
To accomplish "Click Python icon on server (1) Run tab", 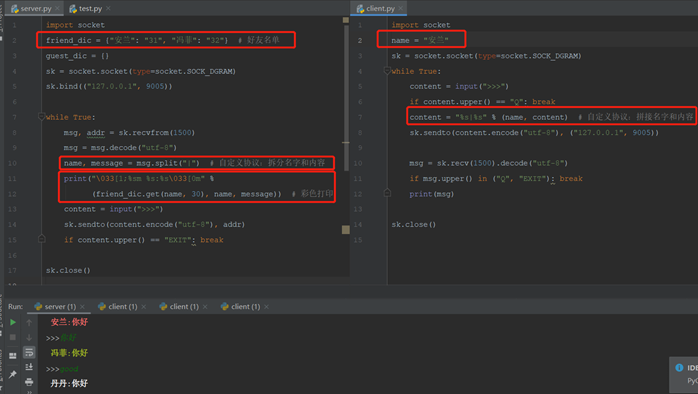I will point(38,306).
